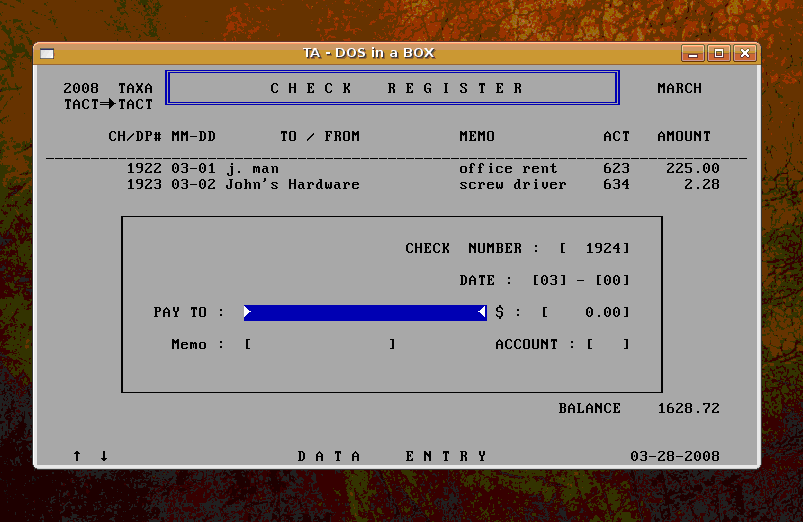The height and width of the screenshot is (522, 803).
Task: Close the DOS in a BOX window
Action: pyautogui.click(x=744, y=54)
